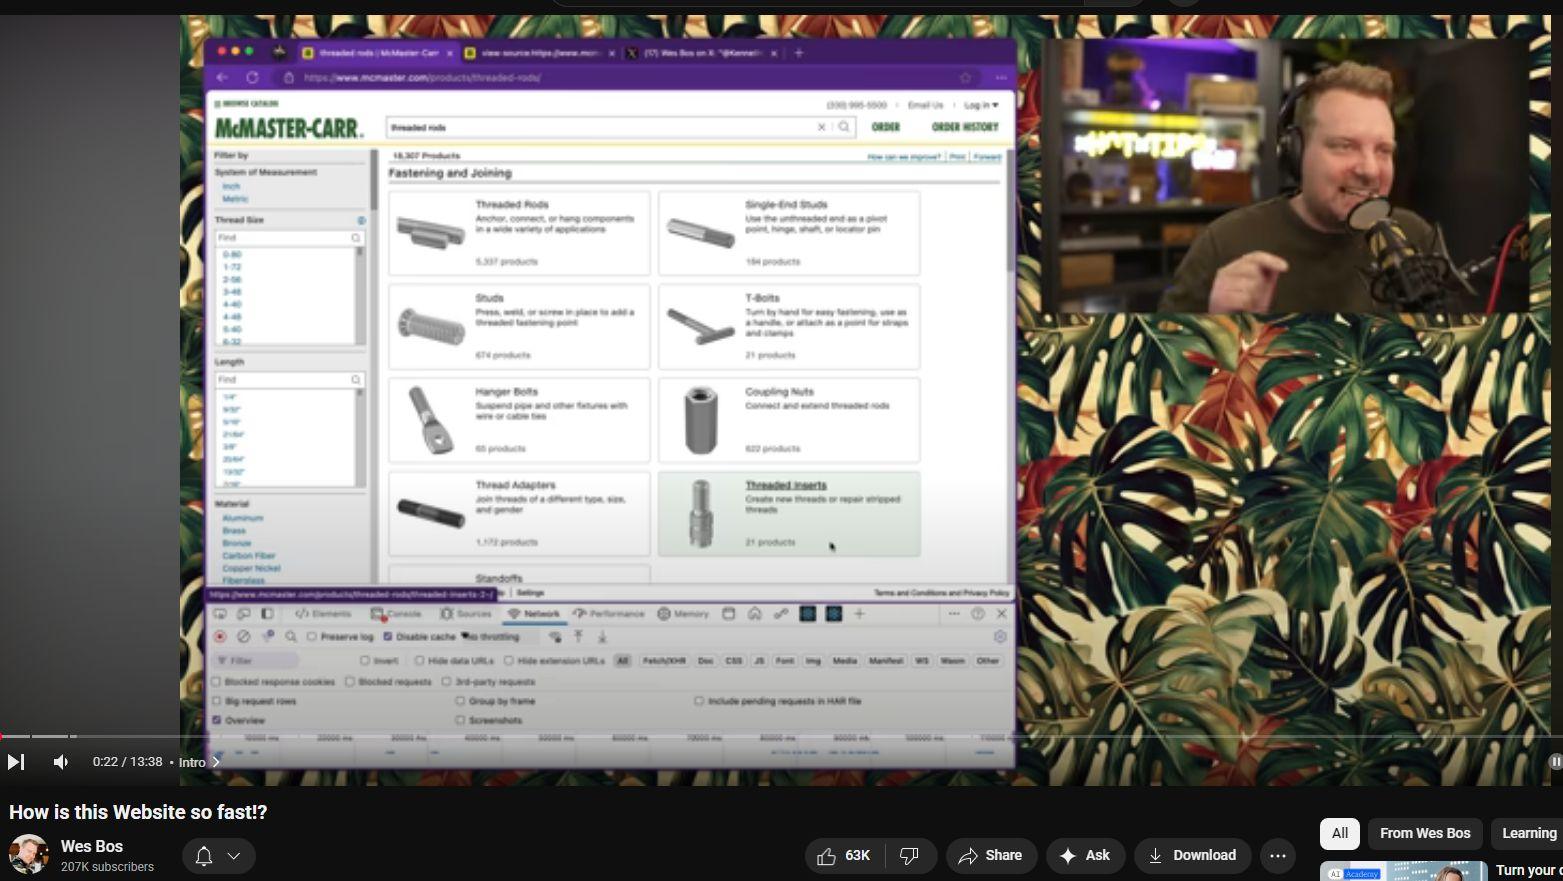1563x881 pixels.
Task: Expand the Intro chapter chevron
Action: click(215, 762)
